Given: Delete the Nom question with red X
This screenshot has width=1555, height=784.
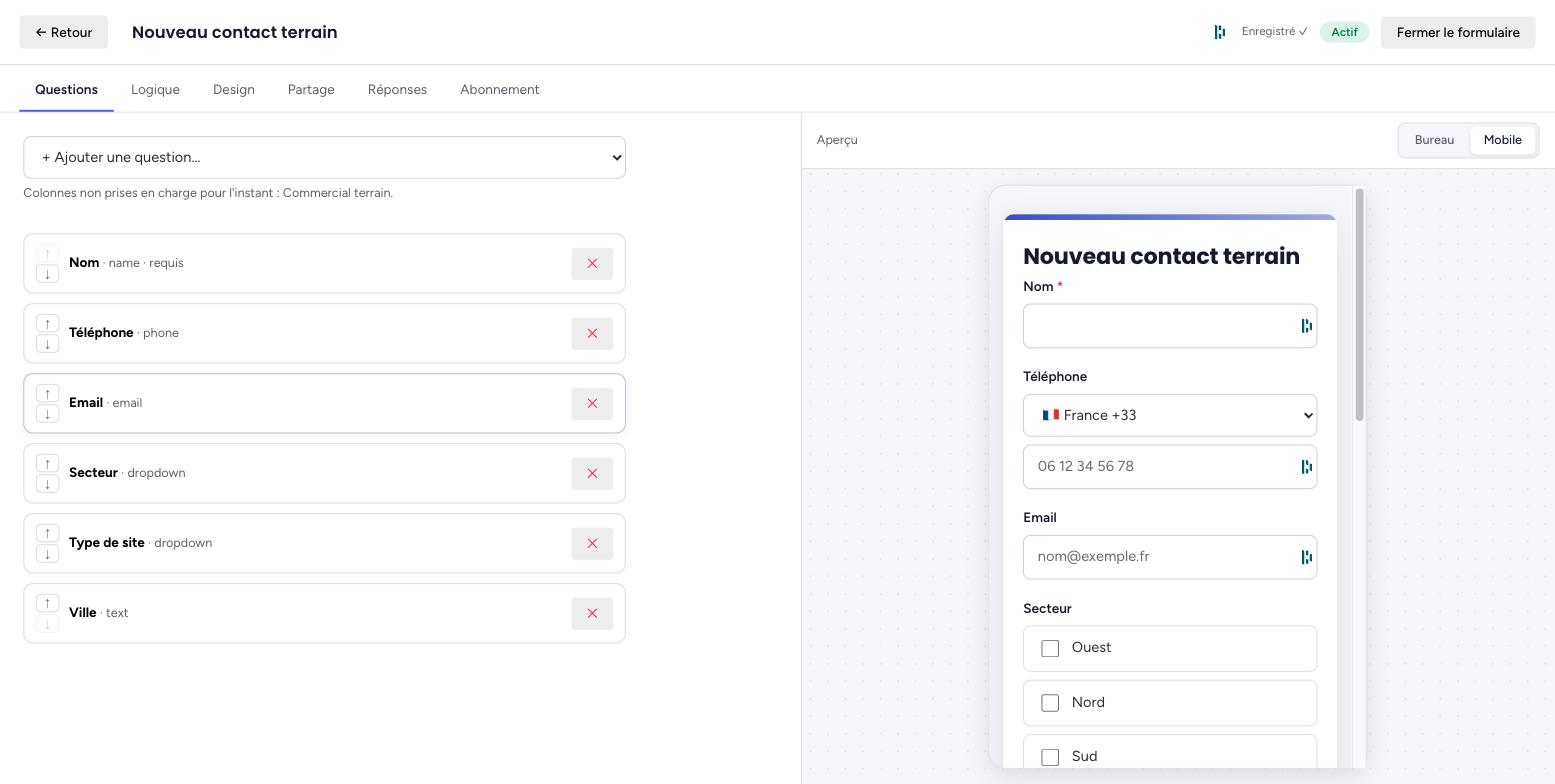Looking at the screenshot, I should click(592, 263).
